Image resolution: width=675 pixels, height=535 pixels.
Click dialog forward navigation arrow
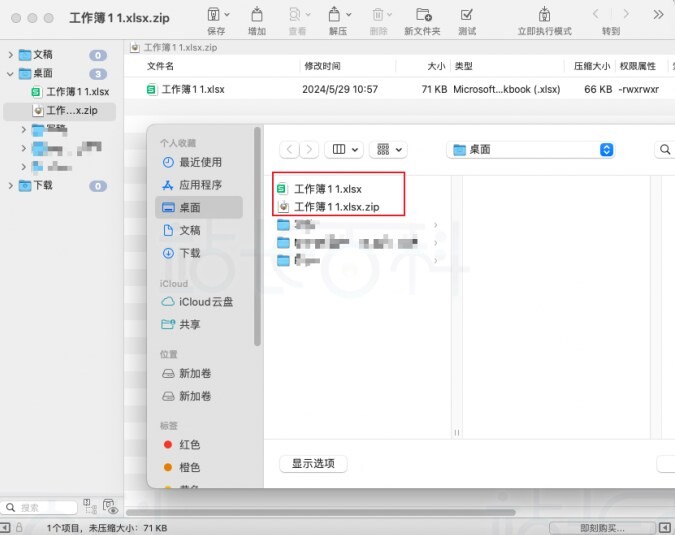click(x=309, y=150)
